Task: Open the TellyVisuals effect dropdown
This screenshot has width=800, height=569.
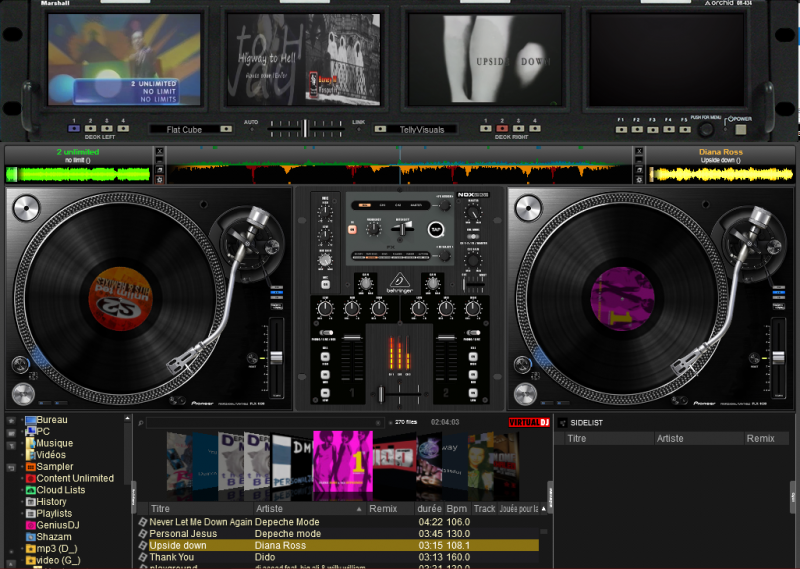Action: pyautogui.click(x=420, y=129)
